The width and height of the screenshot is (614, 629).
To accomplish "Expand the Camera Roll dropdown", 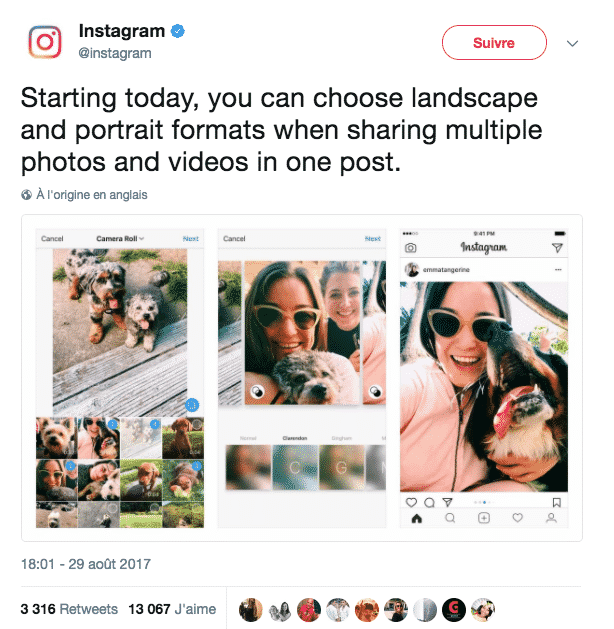I will click(x=120, y=239).
